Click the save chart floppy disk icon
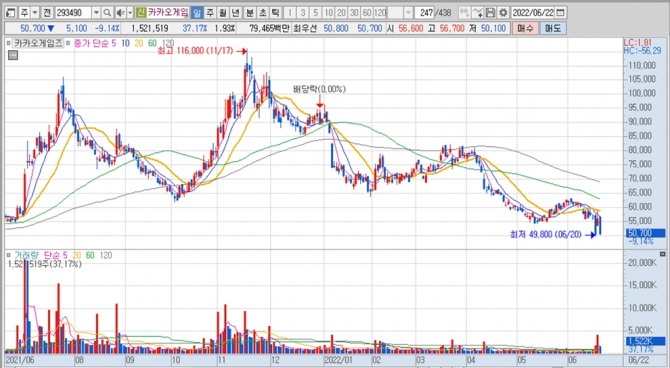The width and height of the screenshot is (670, 368). (491, 13)
